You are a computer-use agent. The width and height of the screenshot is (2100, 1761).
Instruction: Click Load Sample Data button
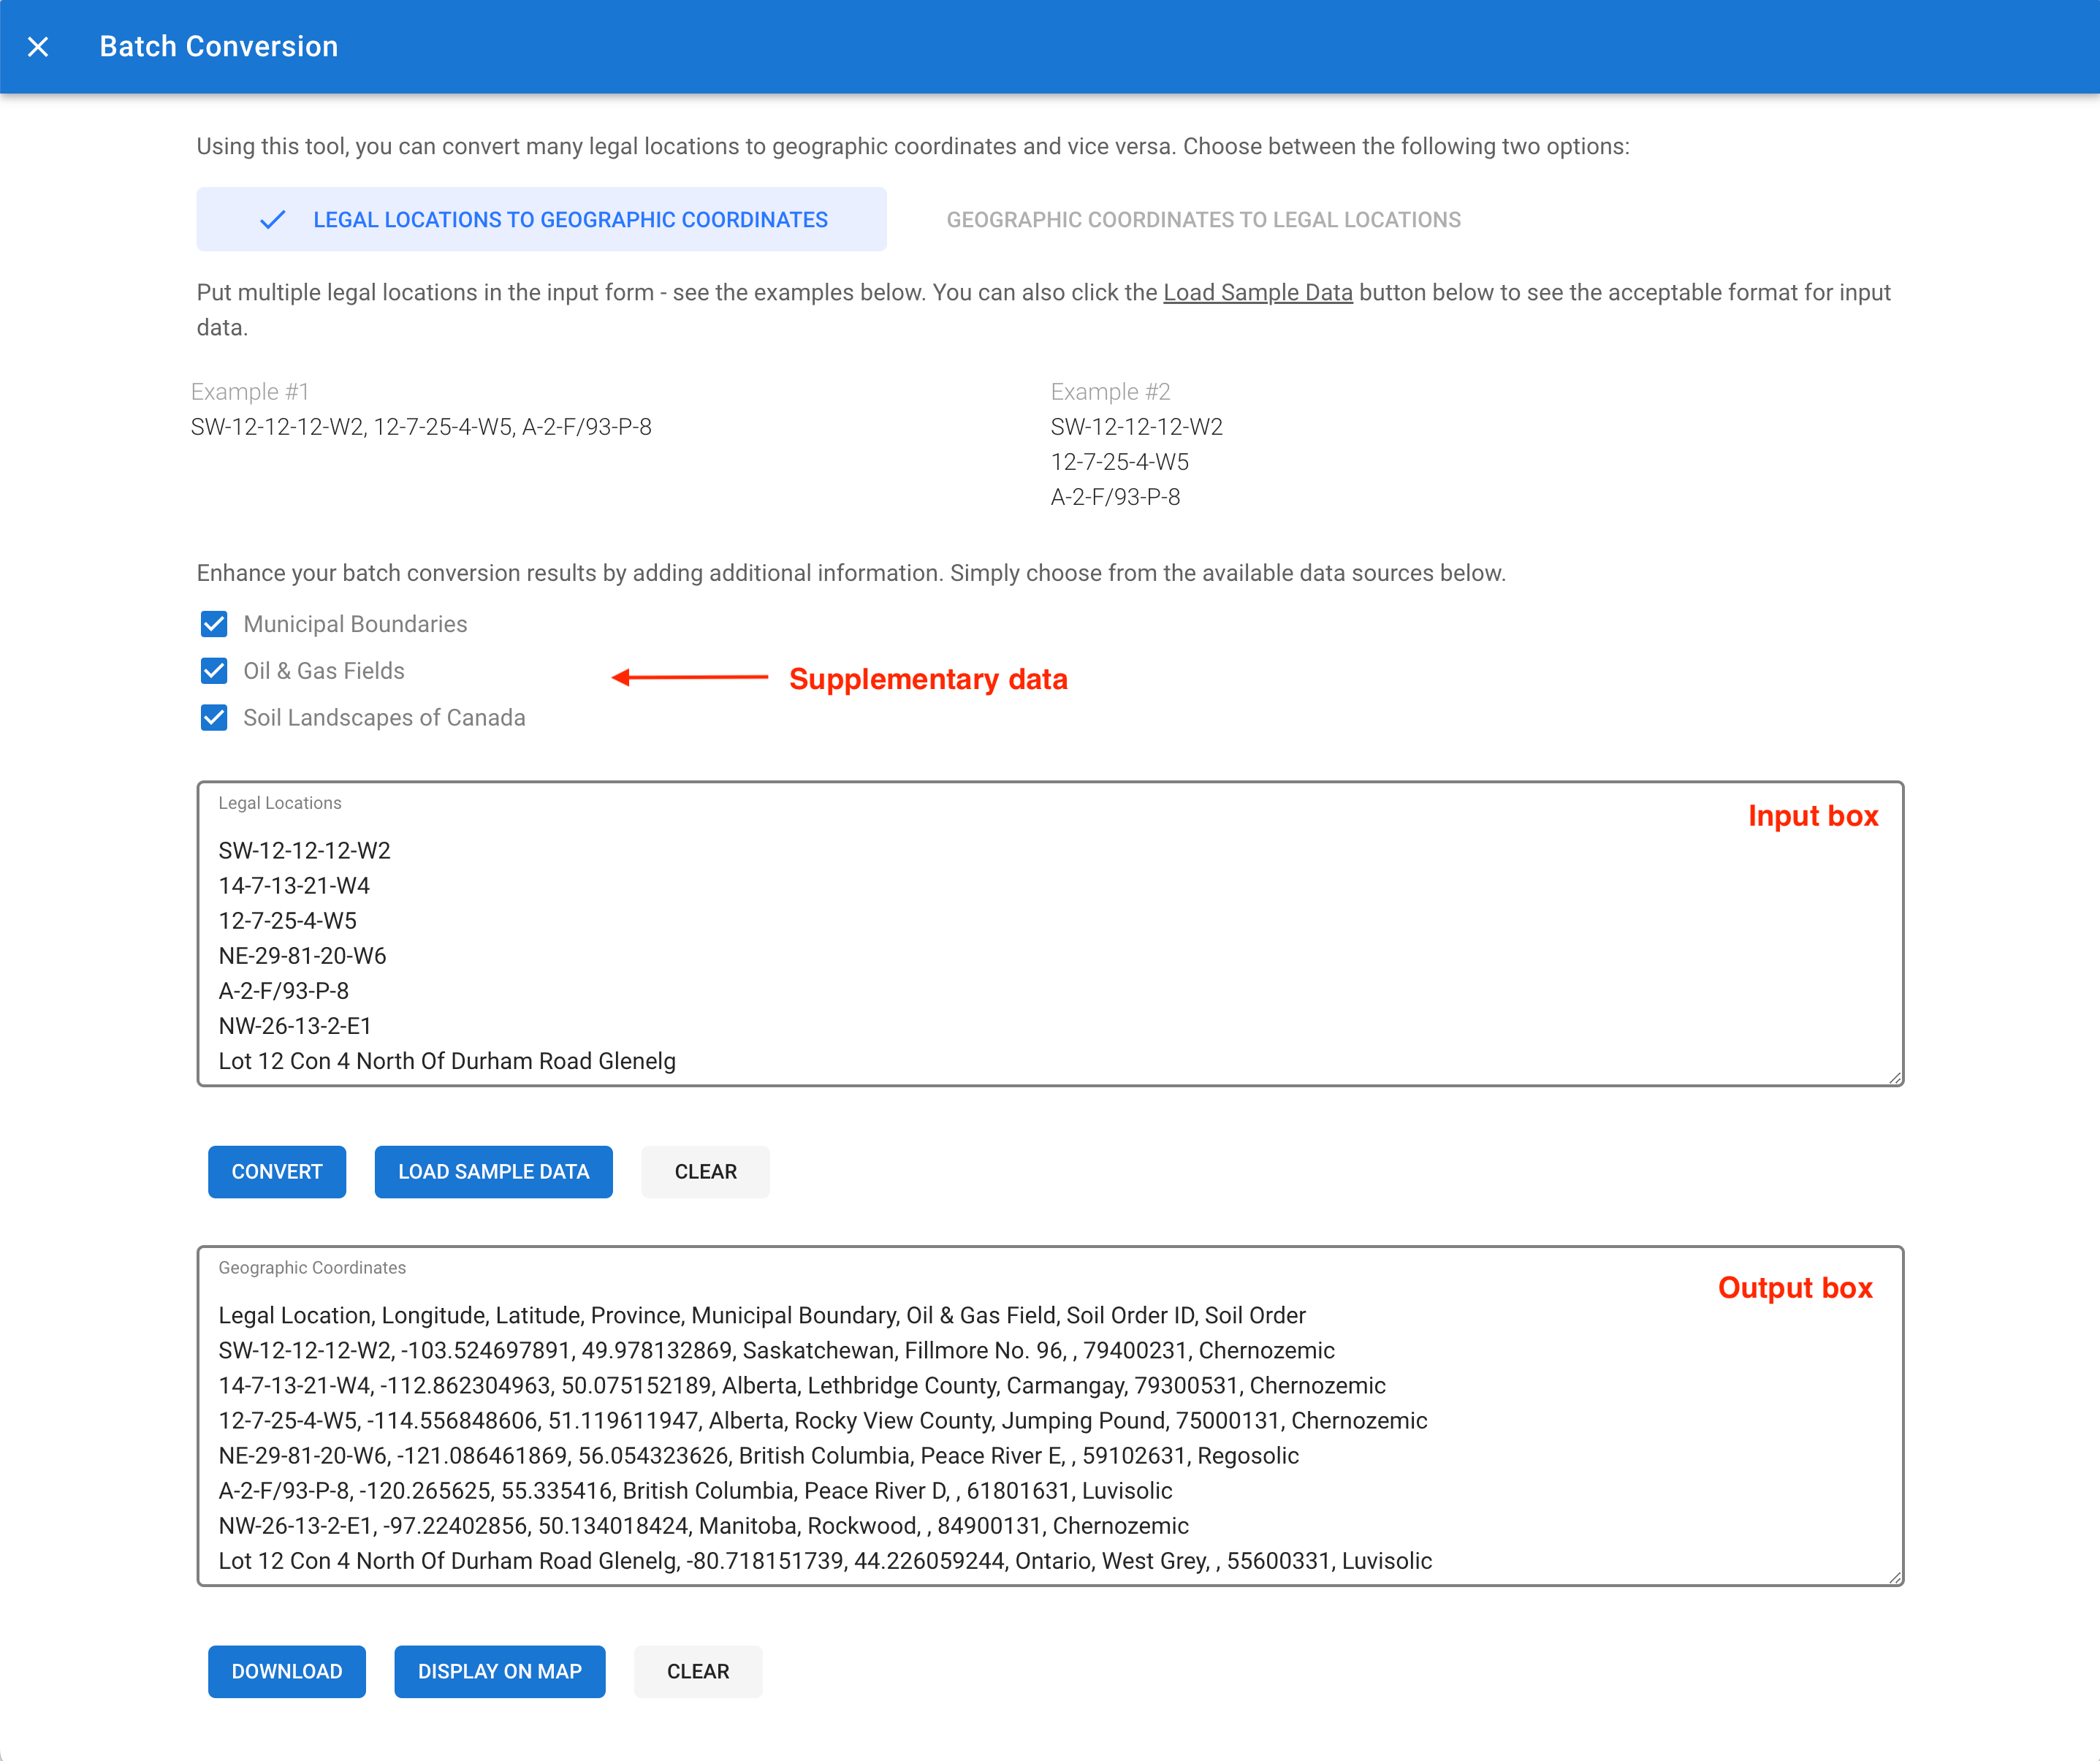tap(493, 1172)
